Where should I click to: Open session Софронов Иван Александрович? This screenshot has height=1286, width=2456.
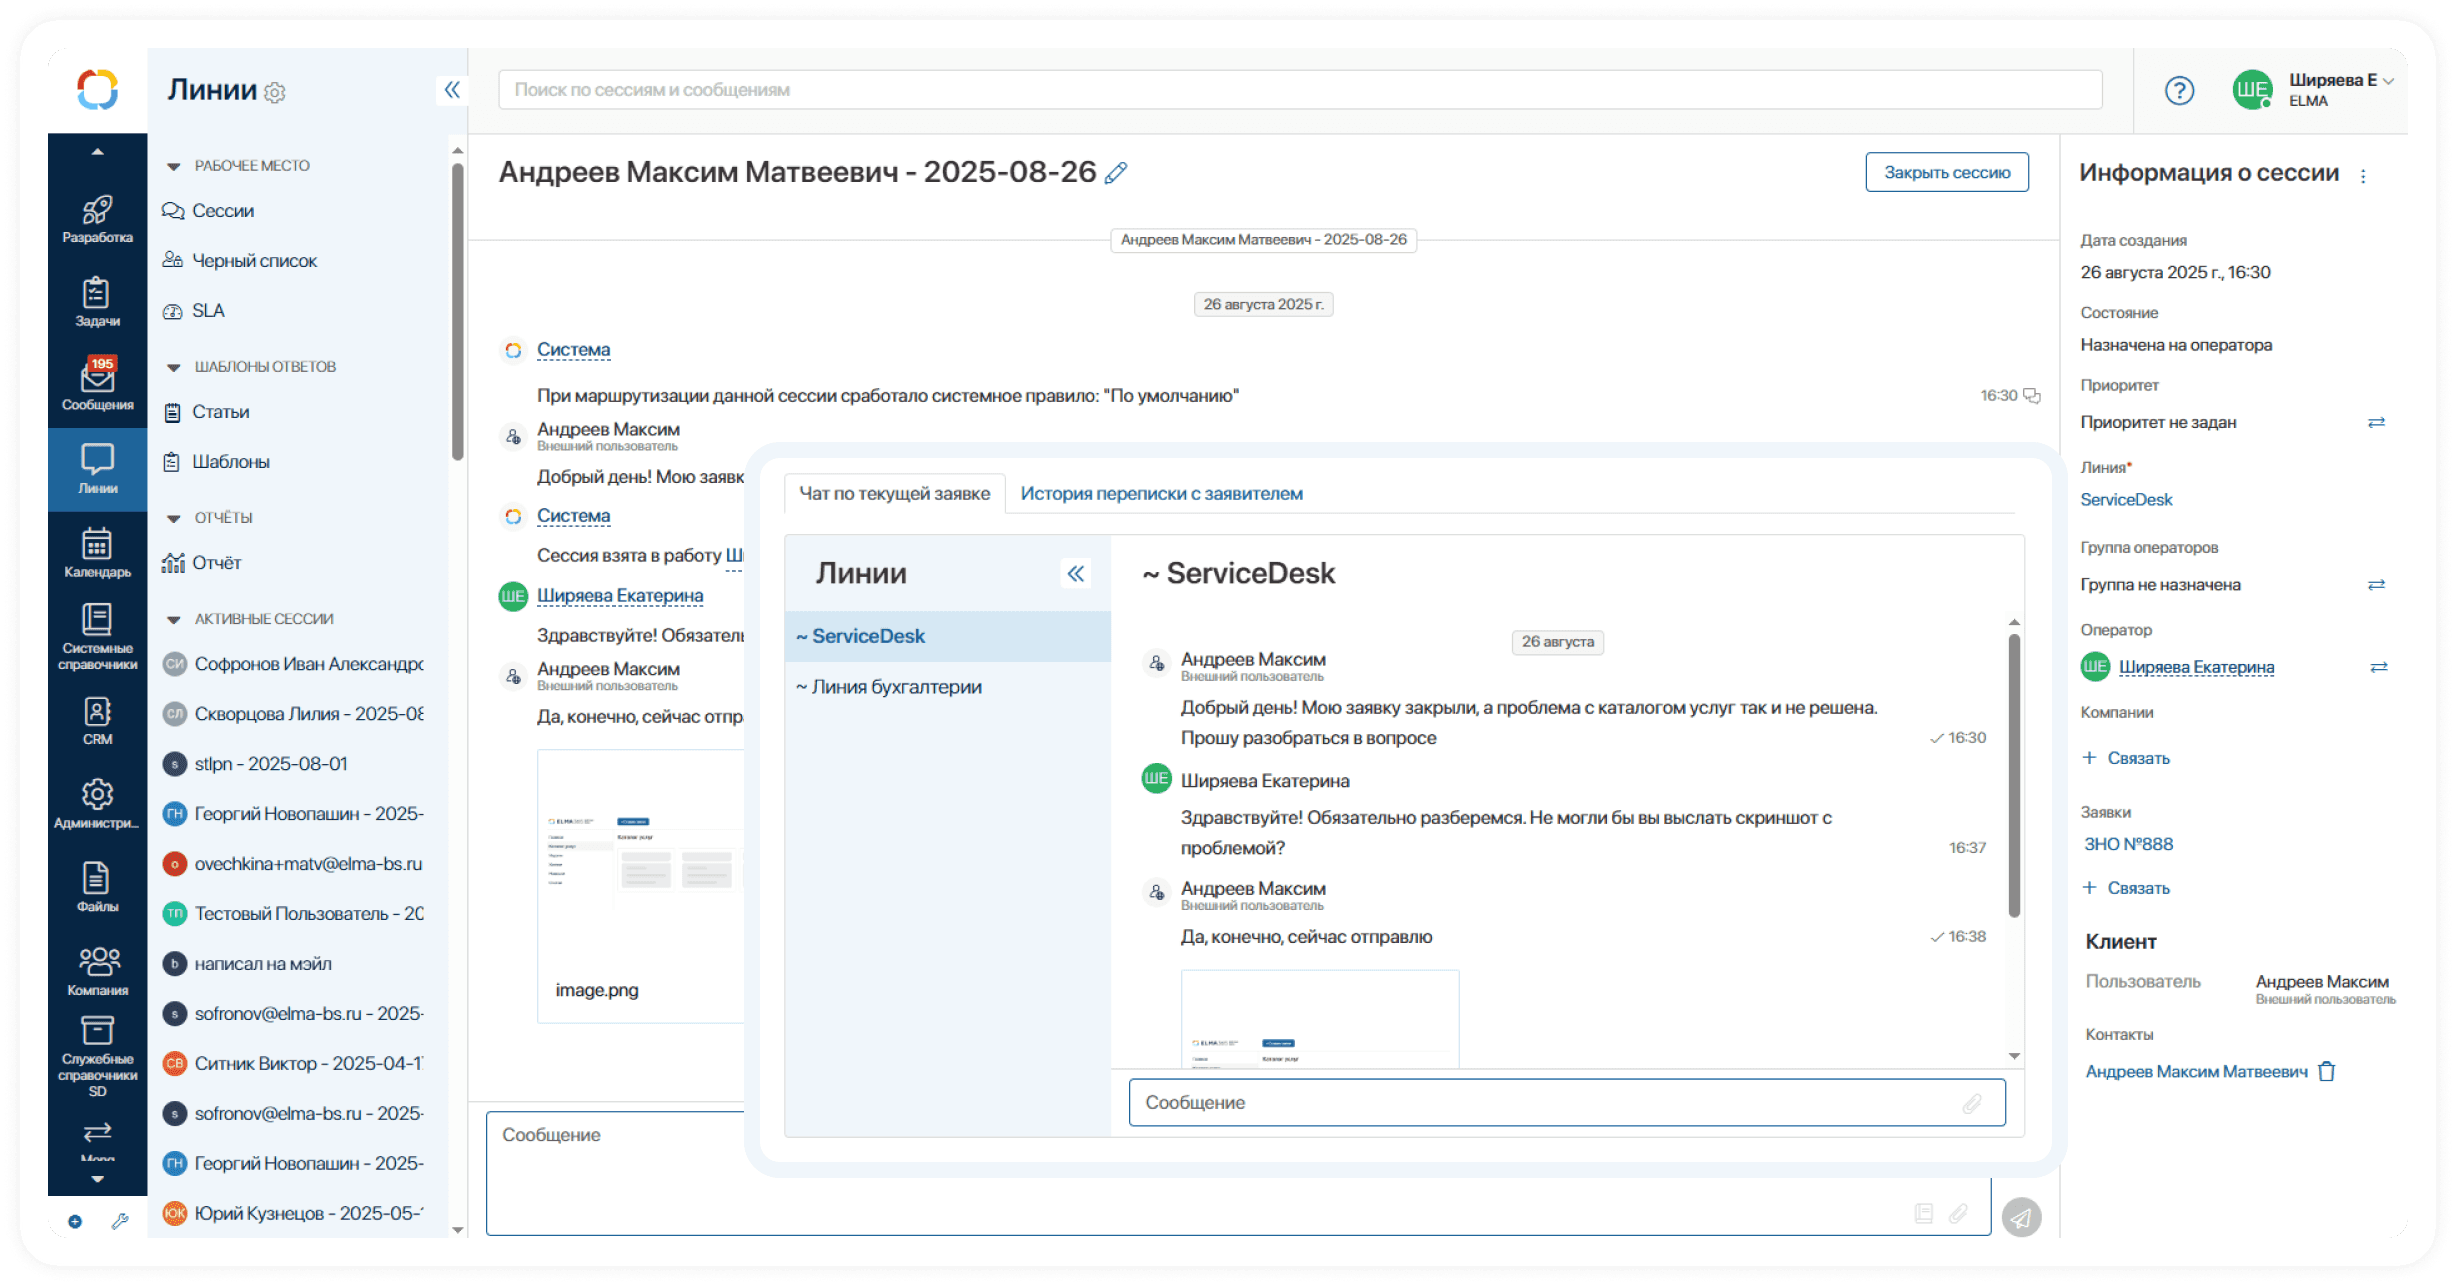295,664
